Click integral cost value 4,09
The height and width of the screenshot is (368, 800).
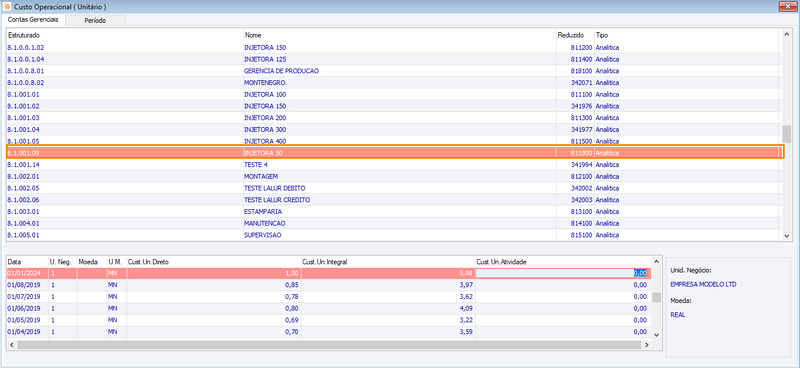(466, 308)
